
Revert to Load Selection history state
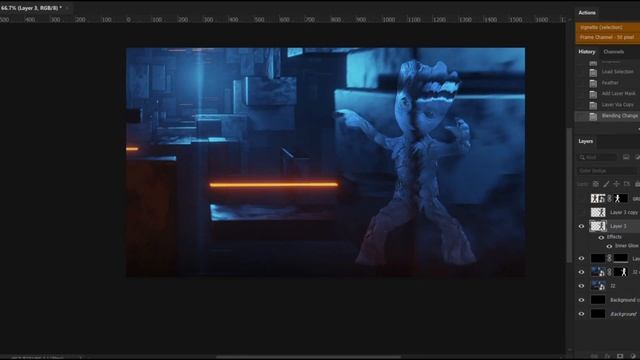tap(618, 72)
